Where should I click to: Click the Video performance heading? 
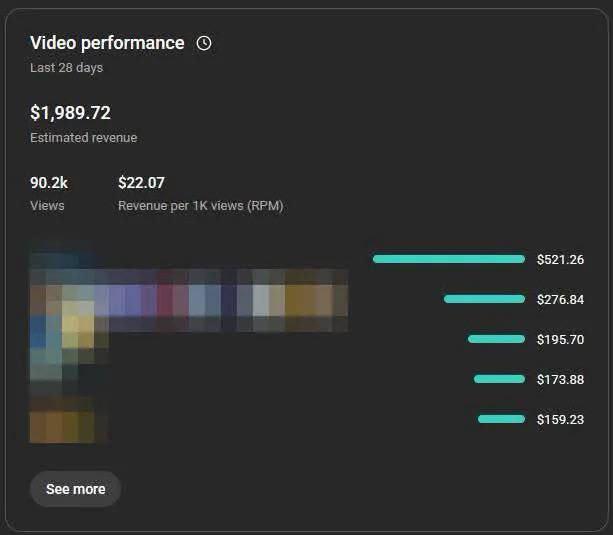tap(107, 43)
